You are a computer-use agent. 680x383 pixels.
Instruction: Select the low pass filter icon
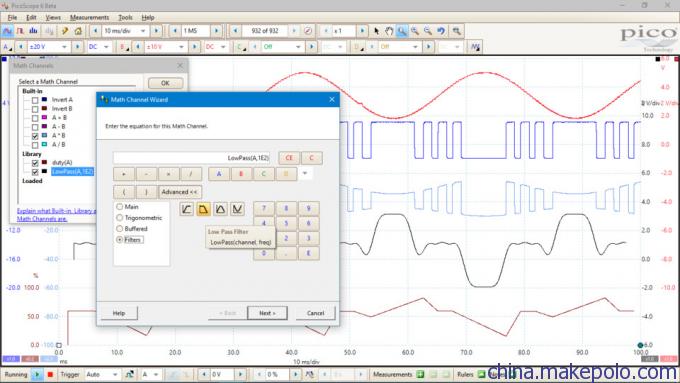tap(203, 209)
